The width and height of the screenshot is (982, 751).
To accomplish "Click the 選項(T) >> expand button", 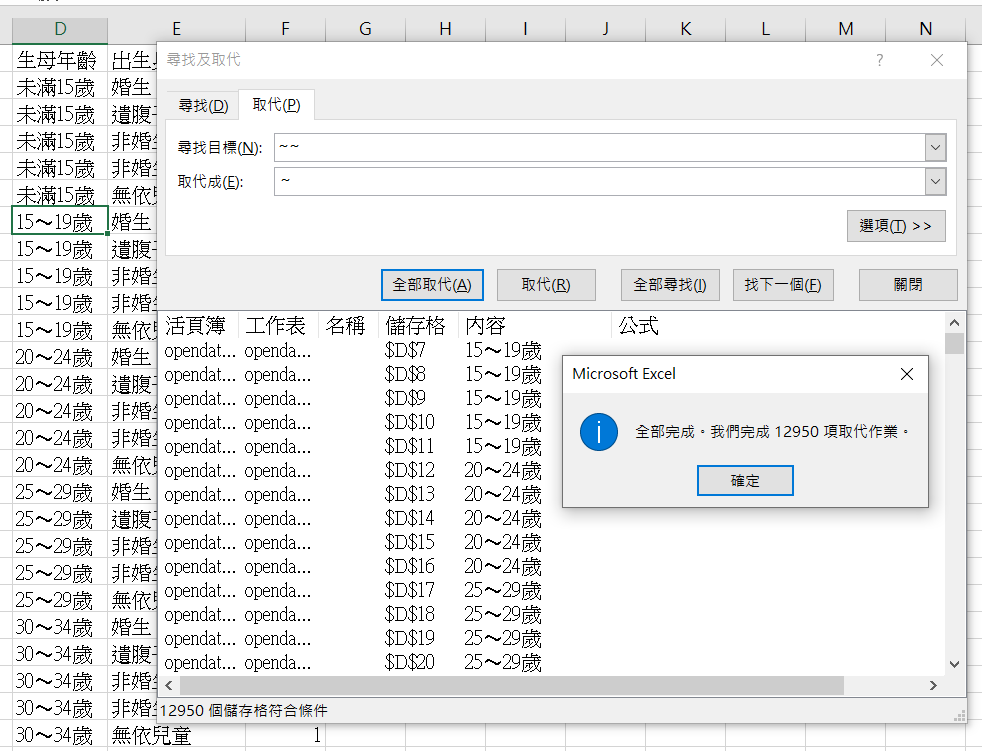I will click(895, 226).
